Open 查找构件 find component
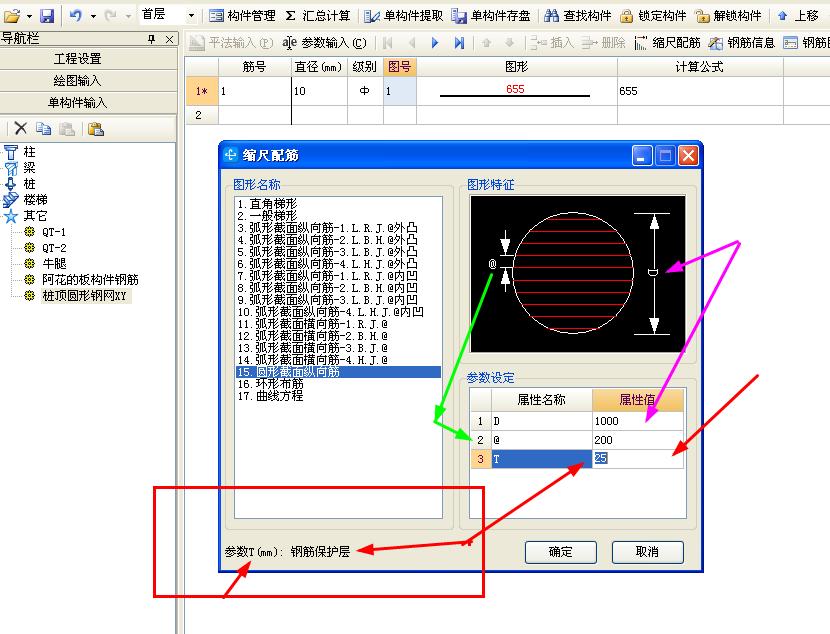This screenshot has width=830, height=634. pyautogui.click(x=578, y=16)
